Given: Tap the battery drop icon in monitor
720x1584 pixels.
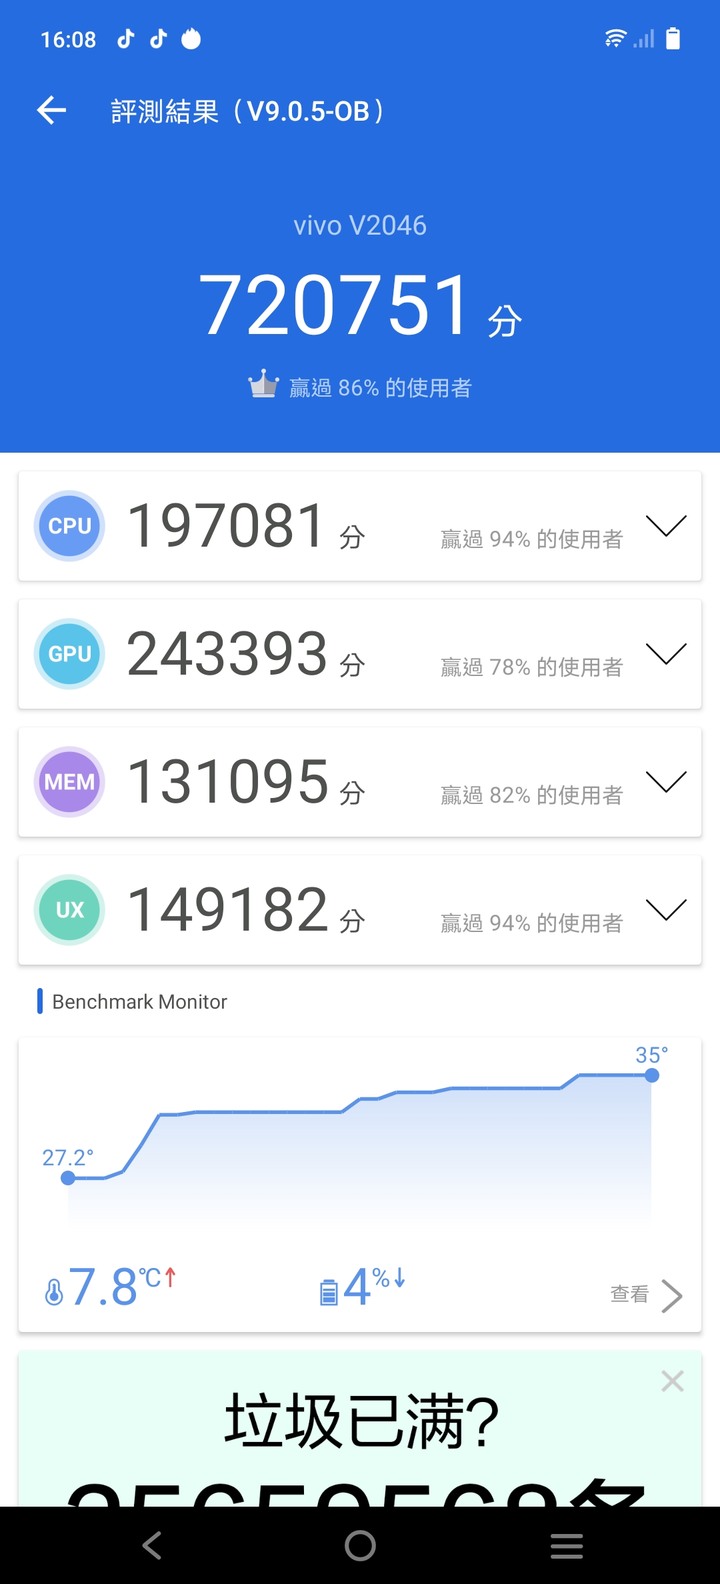Looking at the screenshot, I should point(329,1292).
